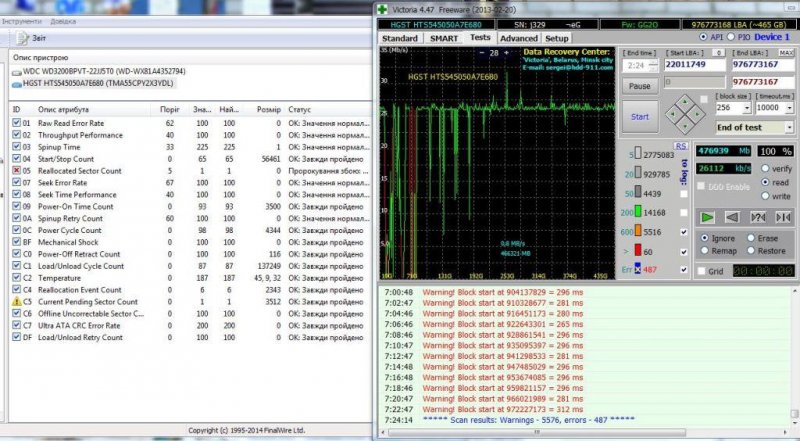Choose the Remap radio option
The width and height of the screenshot is (800, 441).
tap(706, 251)
